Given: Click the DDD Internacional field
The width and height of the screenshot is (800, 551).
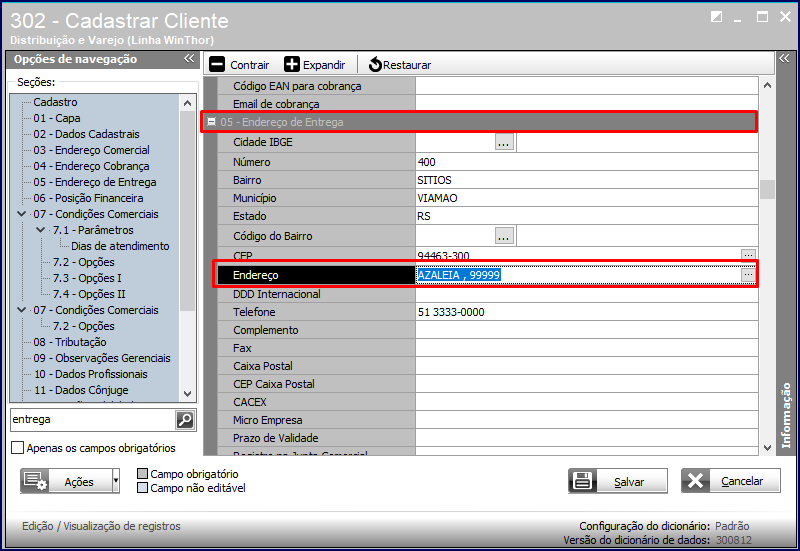Looking at the screenshot, I should [x=587, y=294].
